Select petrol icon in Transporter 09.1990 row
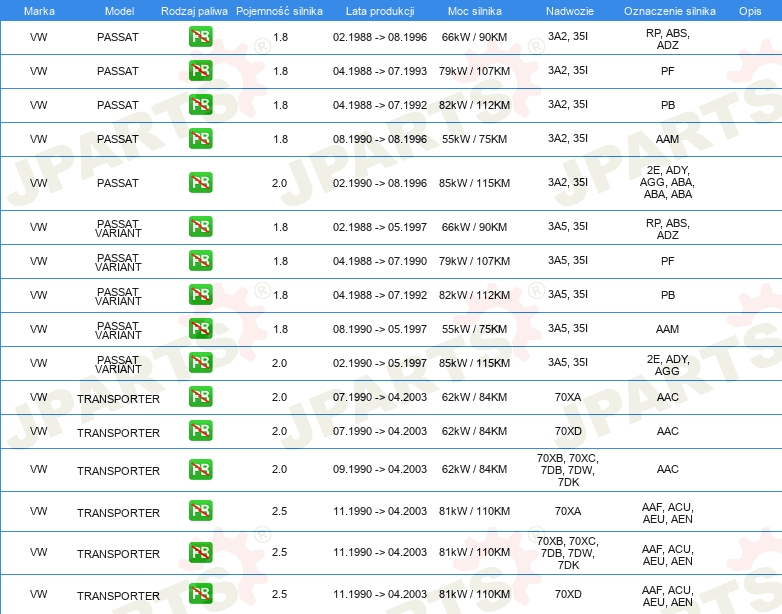Image resolution: width=782 pixels, height=614 pixels. pos(200,469)
